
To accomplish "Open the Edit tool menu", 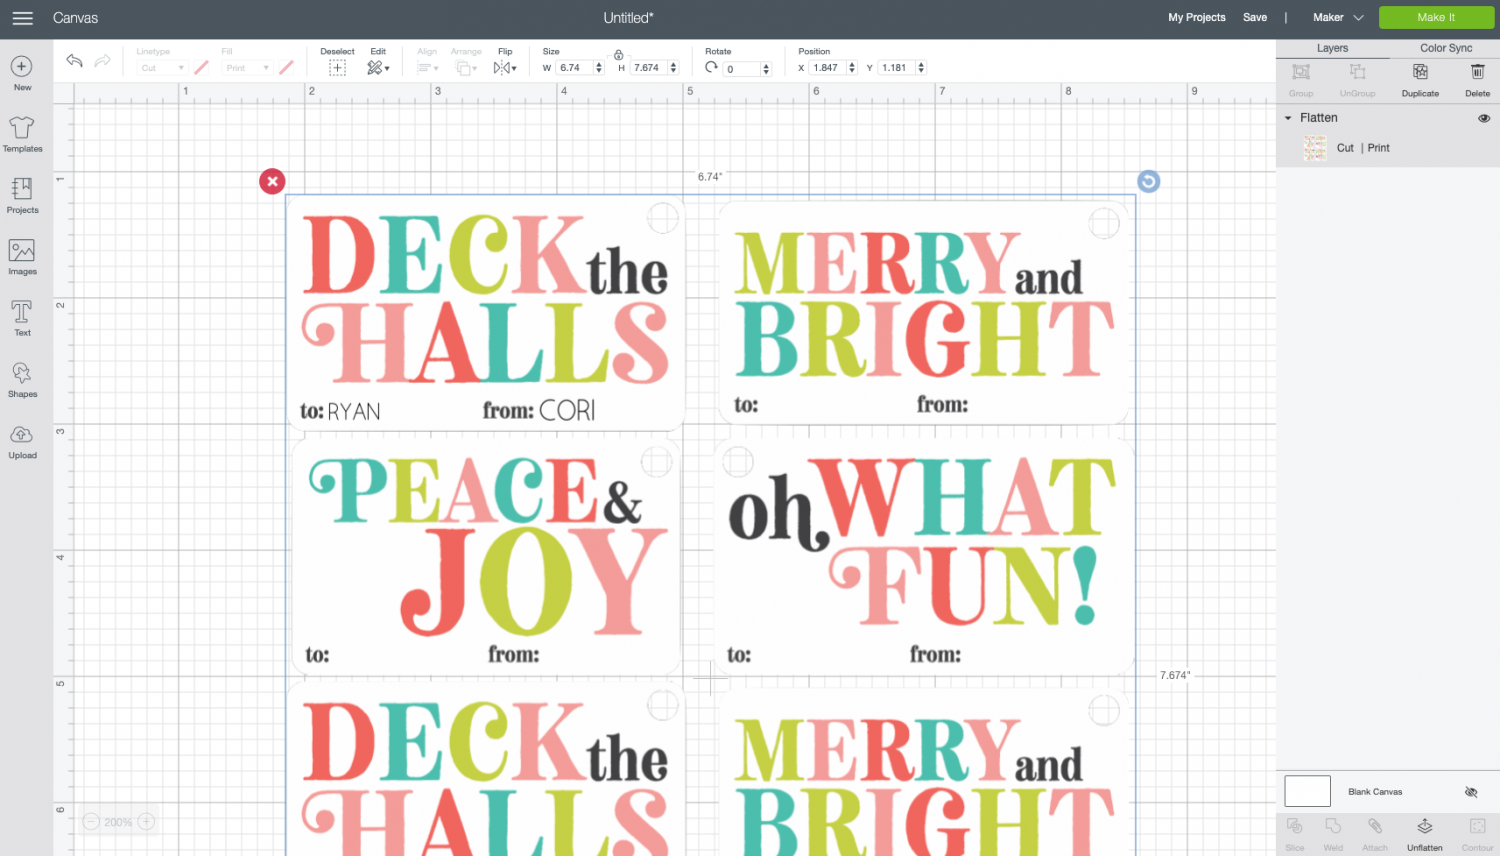I will [x=378, y=68].
